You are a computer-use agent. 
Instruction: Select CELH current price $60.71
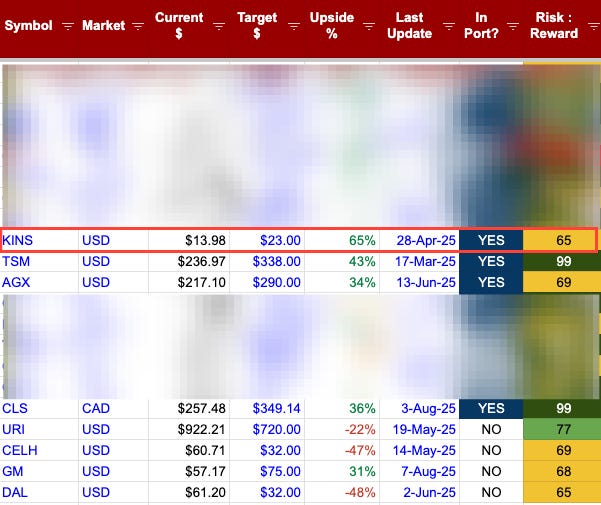[189, 450]
